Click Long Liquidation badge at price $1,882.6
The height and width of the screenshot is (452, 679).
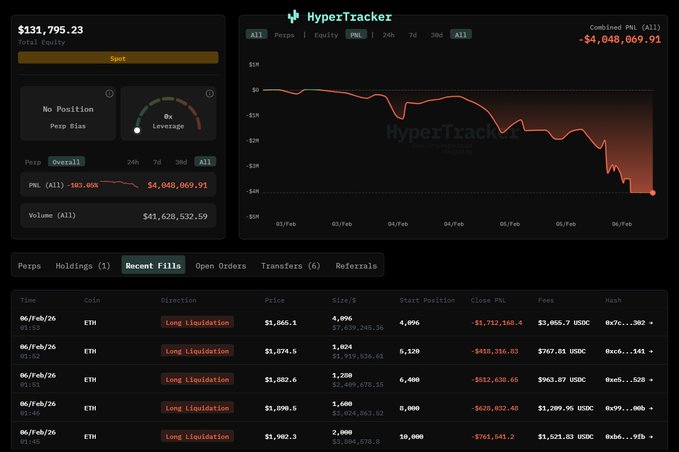(197, 380)
